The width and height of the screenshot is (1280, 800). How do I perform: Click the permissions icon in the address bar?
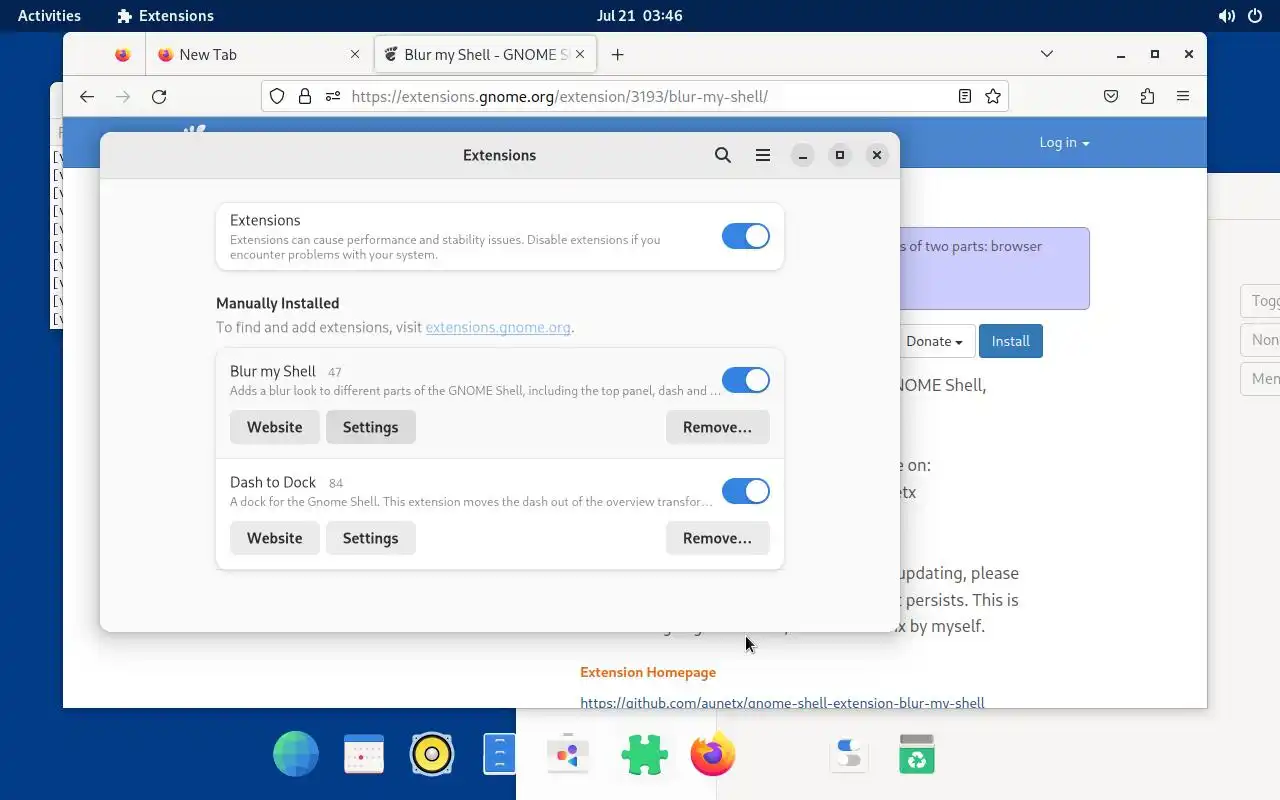tap(333, 96)
